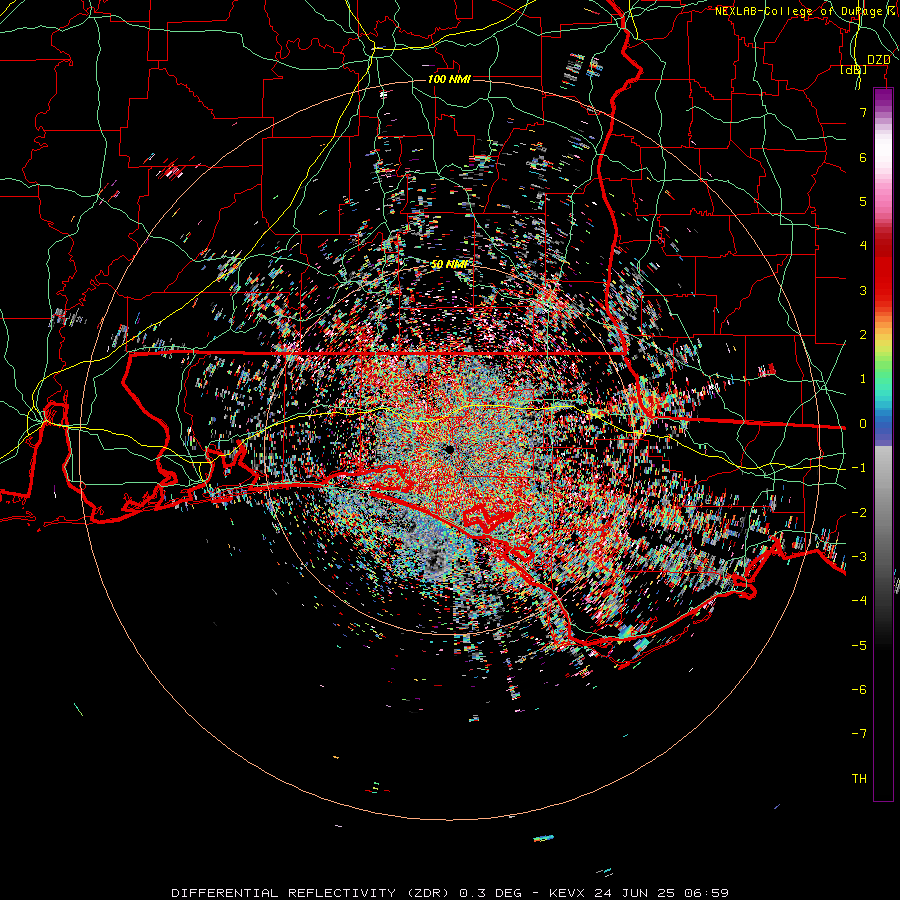Click the TH threshold label on scale
This screenshot has height=900, width=900.
pos(859,779)
